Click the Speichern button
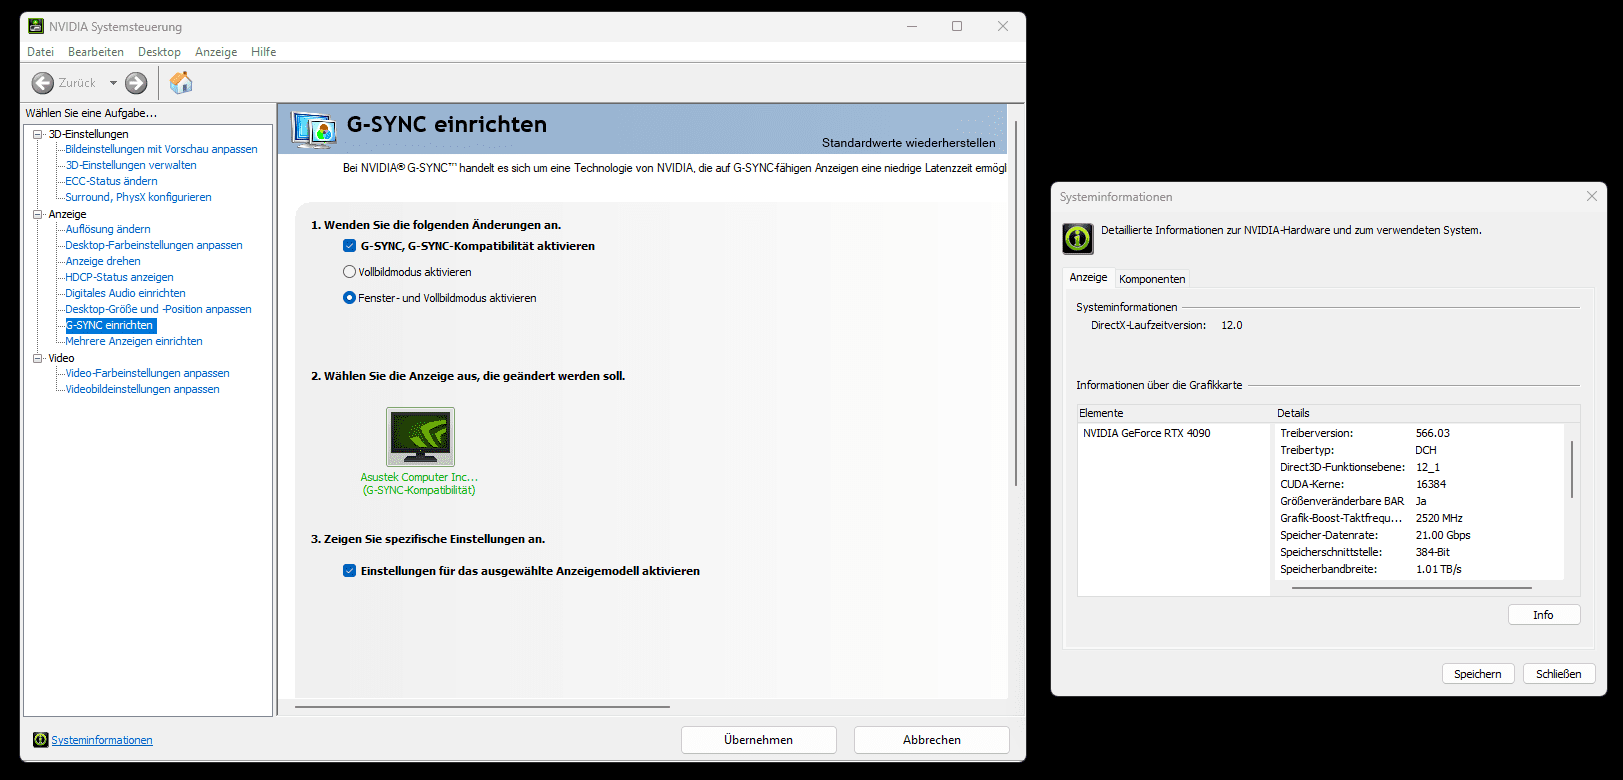This screenshot has height=780, width=1623. pyautogui.click(x=1478, y=674)
